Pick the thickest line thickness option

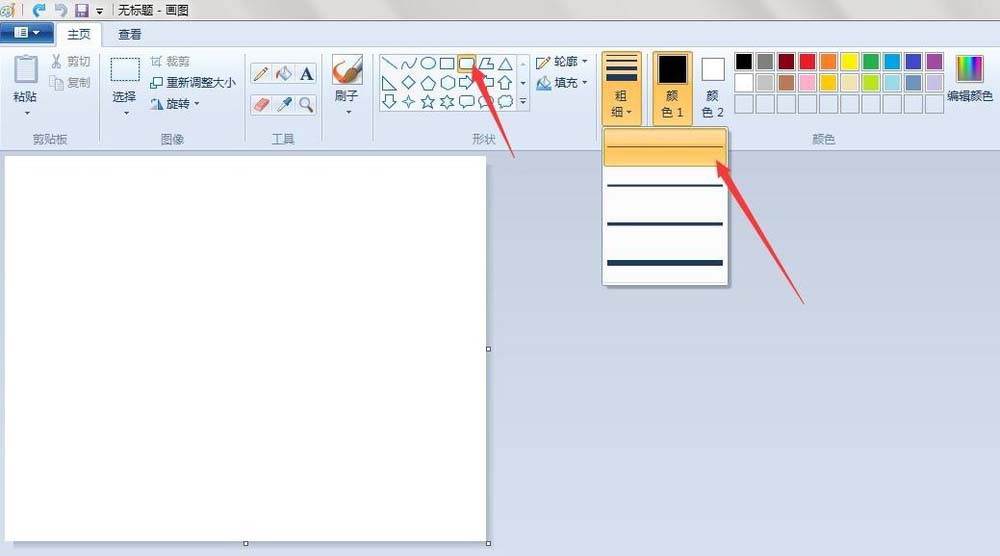665,262
